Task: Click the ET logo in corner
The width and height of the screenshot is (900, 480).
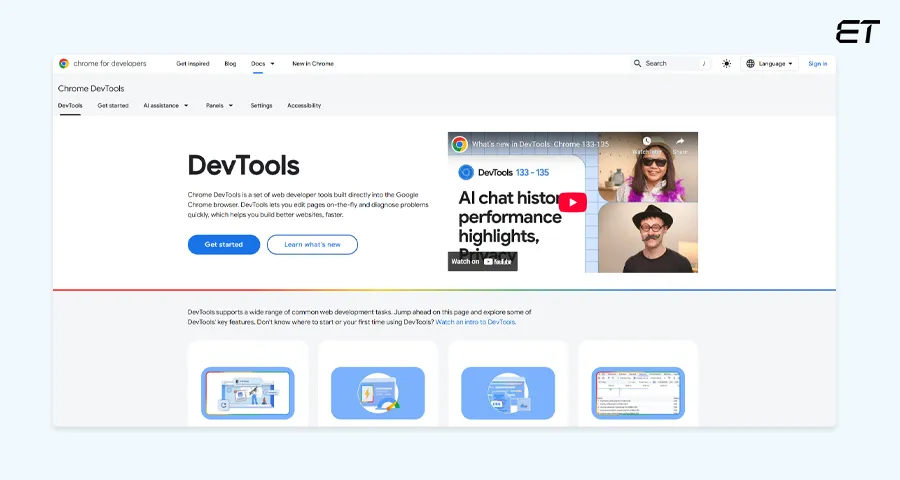Action: [x=858, y=32]
